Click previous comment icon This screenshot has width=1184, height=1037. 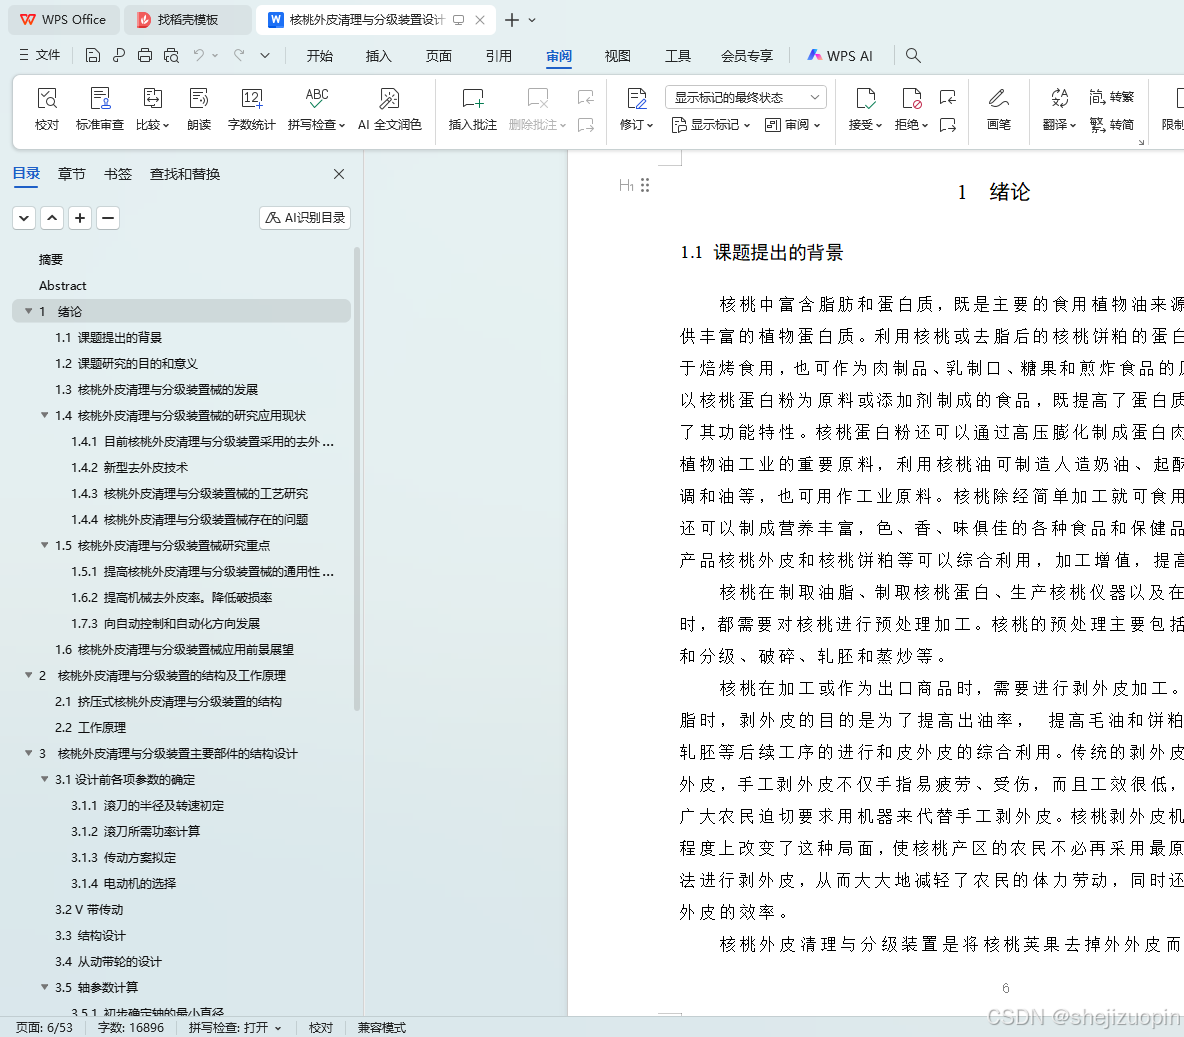(x=585, y=97)
